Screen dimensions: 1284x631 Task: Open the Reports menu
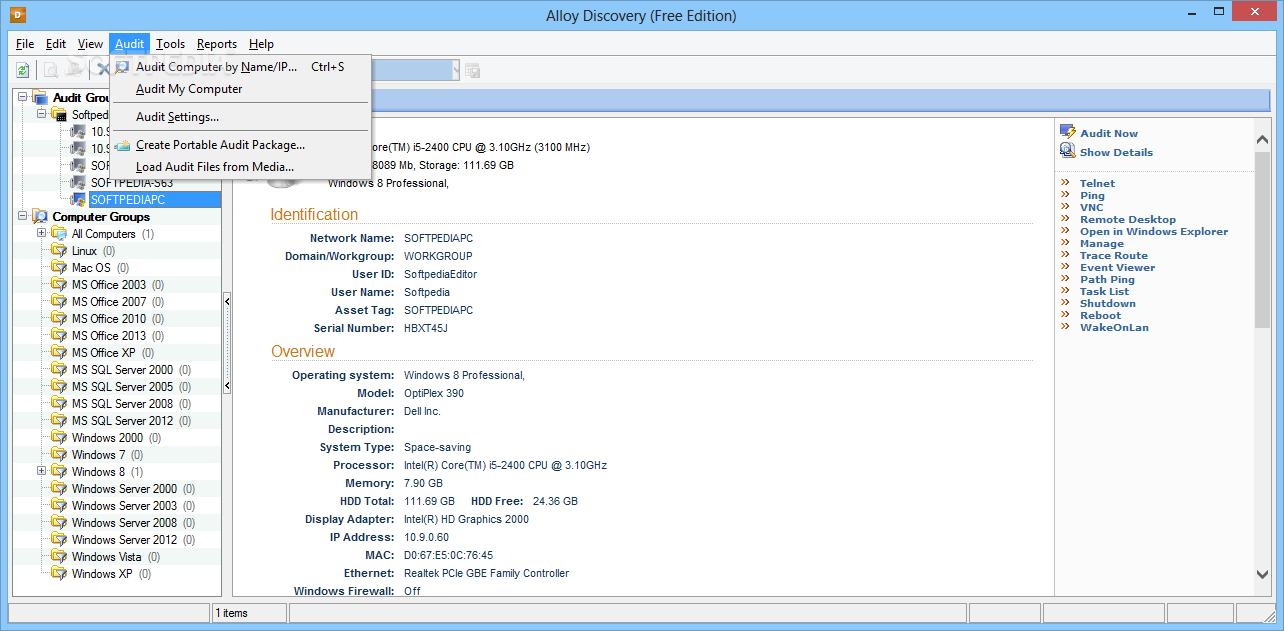[x=217, y=44]
